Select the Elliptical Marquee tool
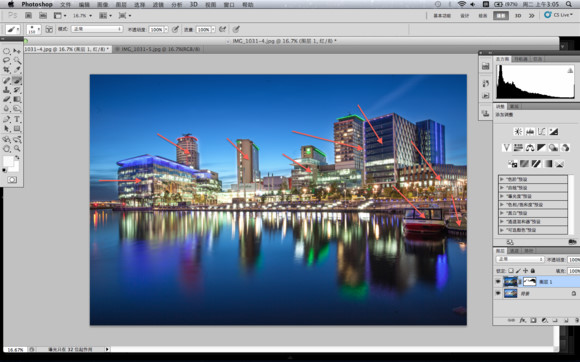 (x=7, y=51)
